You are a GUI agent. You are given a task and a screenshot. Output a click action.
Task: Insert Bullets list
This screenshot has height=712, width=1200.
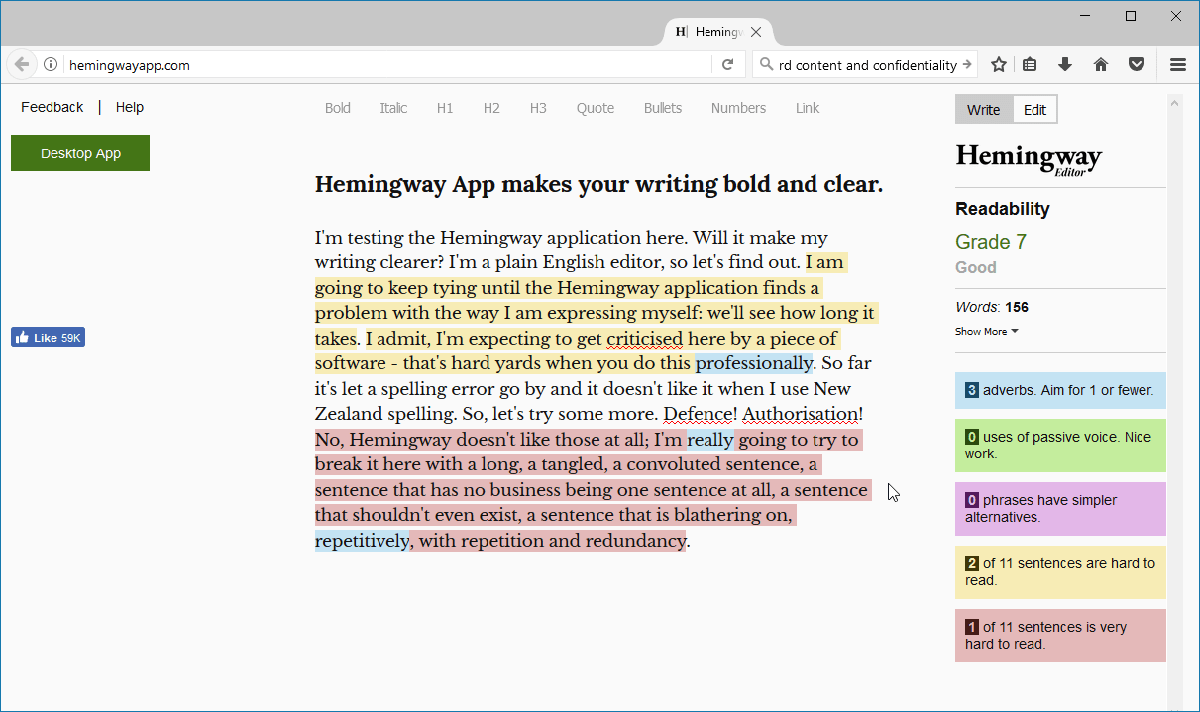tap(663, 108)
